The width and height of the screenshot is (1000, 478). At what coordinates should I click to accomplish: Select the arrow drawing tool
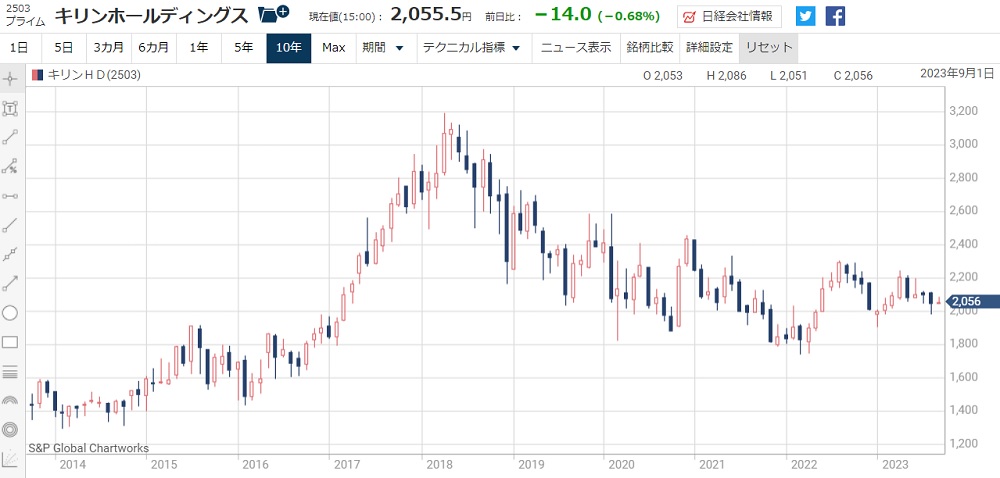point(10,284)
